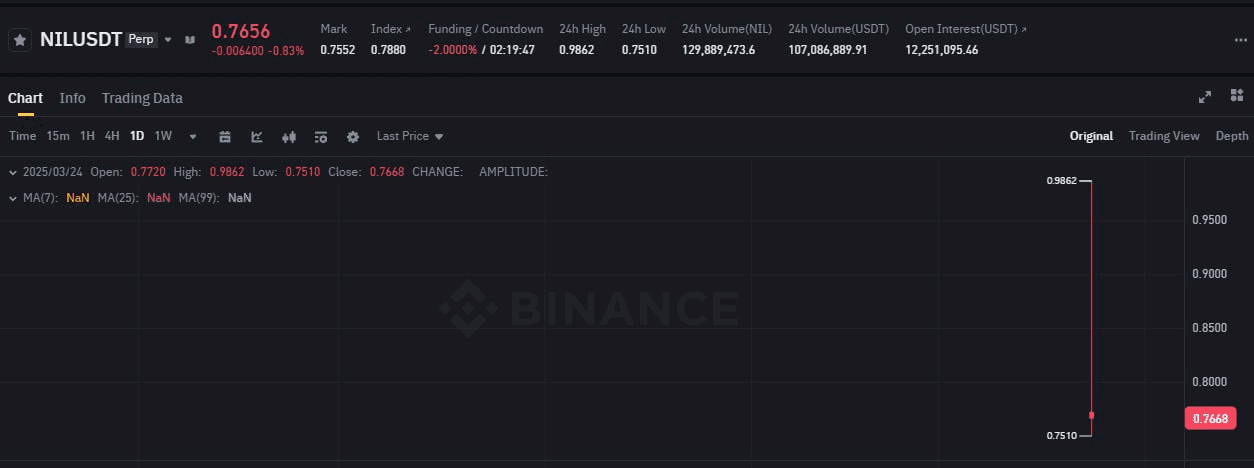This screenshot has height=468, width=1254.
Task: Click the Index value 0.7880
Action: click(388, 50)
